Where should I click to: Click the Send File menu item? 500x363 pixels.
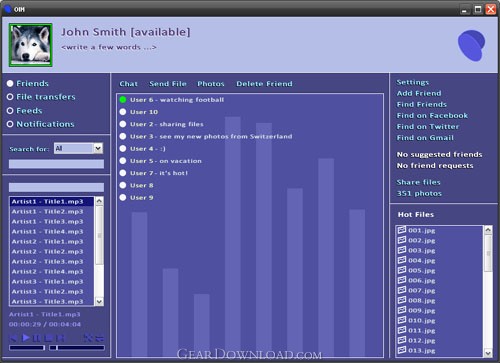point(168,84)
